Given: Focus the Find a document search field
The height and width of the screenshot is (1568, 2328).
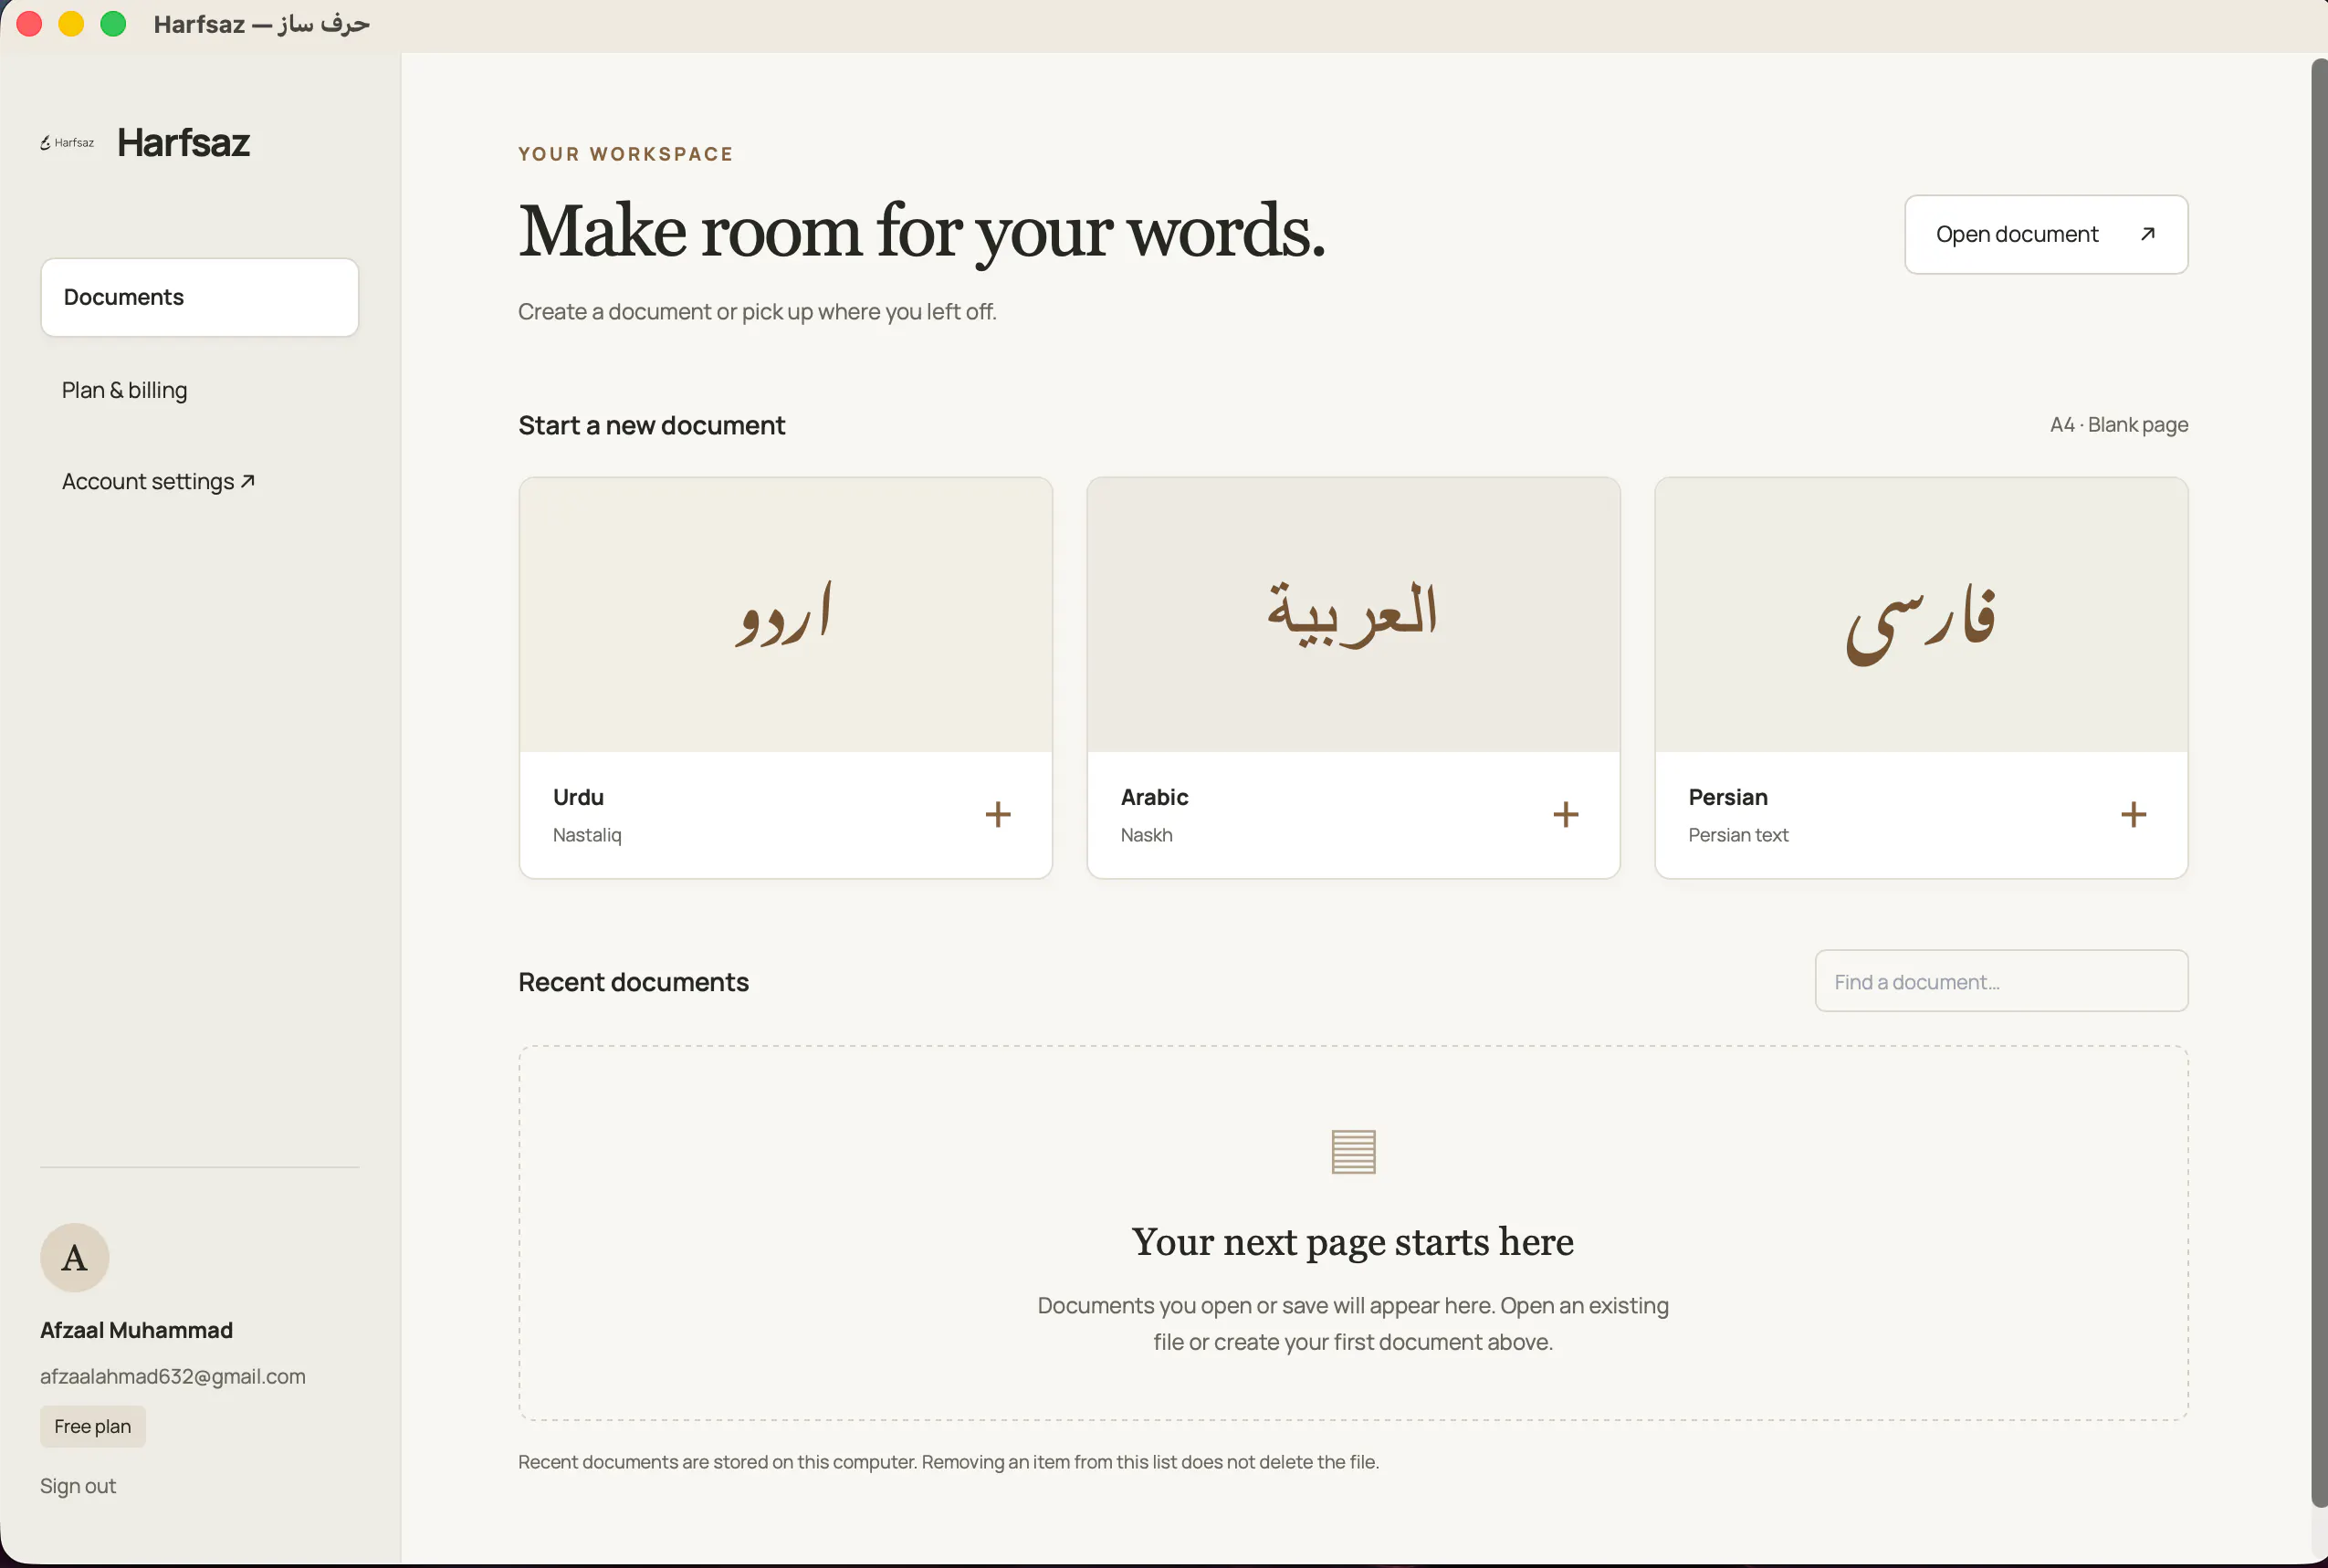Looking at the screenshot, I should (2001, 981).
